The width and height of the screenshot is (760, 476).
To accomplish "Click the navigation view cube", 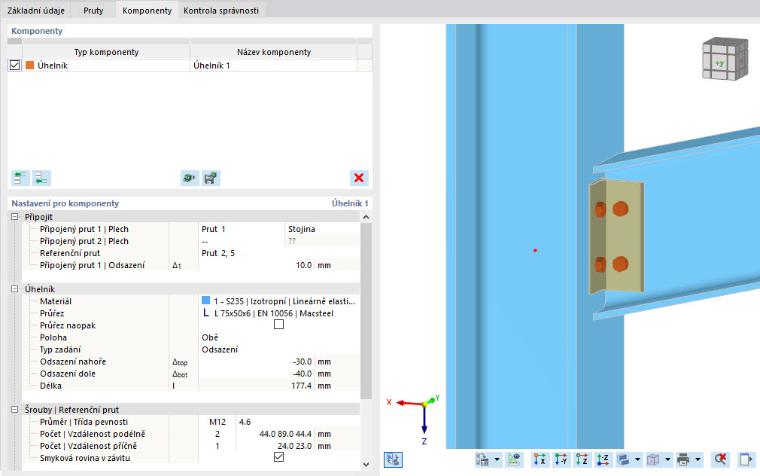I will coord(724,60).
